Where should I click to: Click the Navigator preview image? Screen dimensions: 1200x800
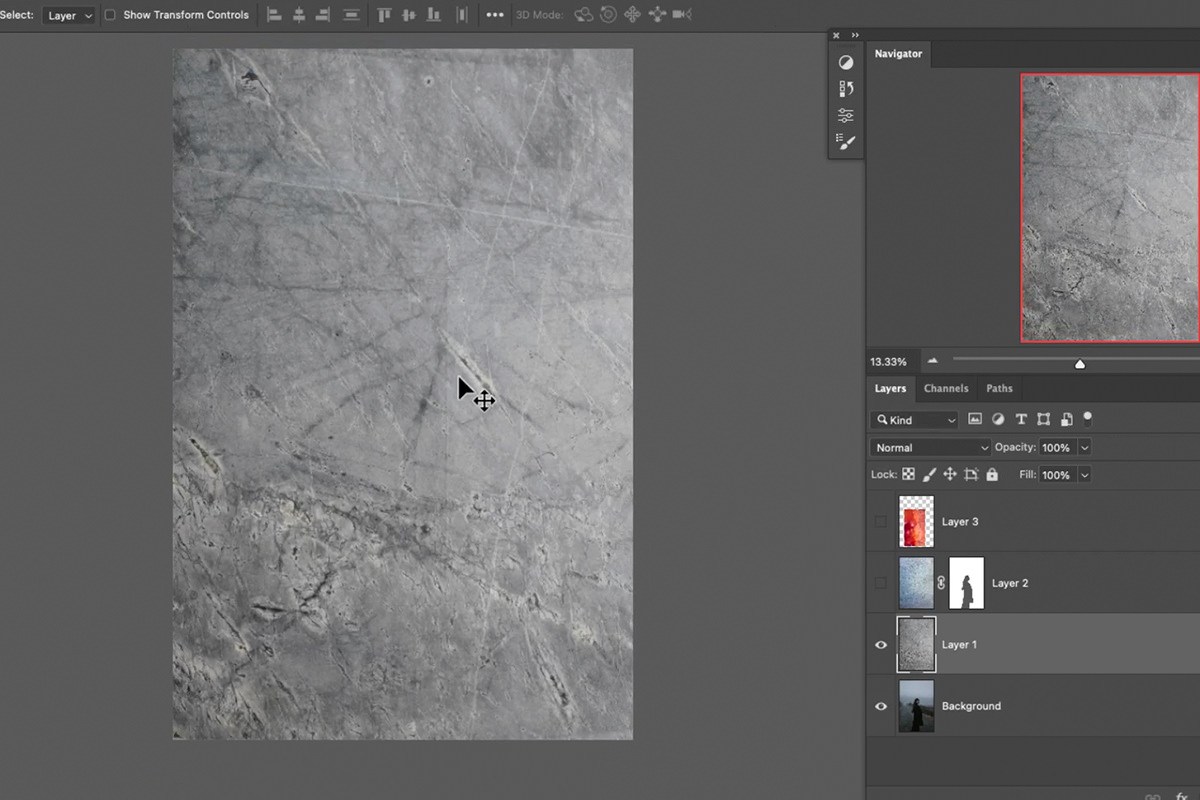1110,208
